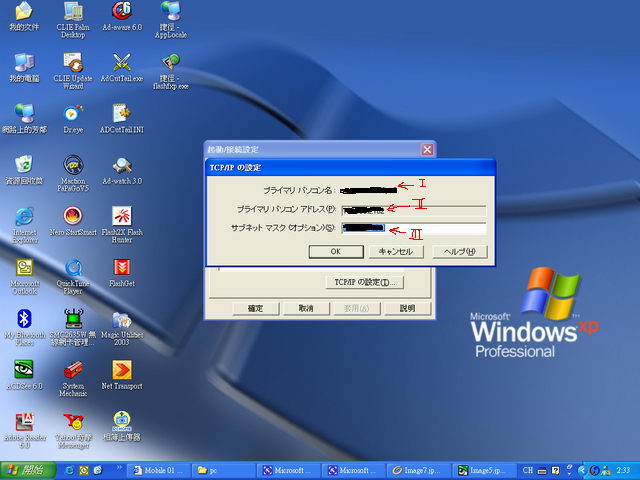Click the 取消 button in the back dialog
640x480 pixels.
(306, 309)
